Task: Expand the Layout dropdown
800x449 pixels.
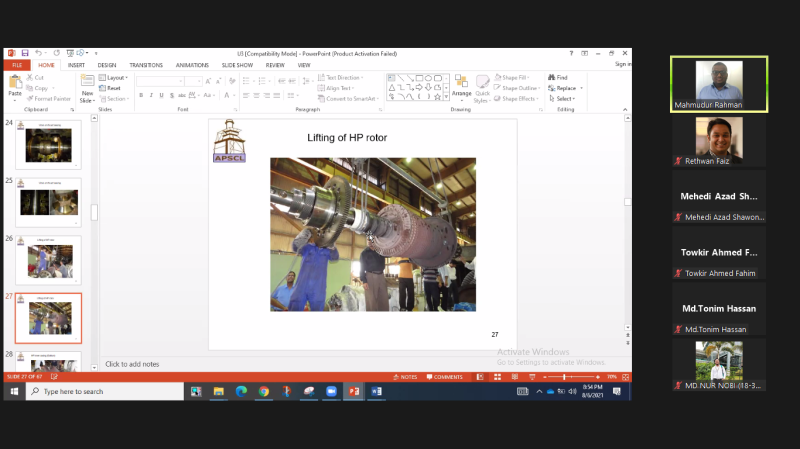Action: (x=115, y=77)
